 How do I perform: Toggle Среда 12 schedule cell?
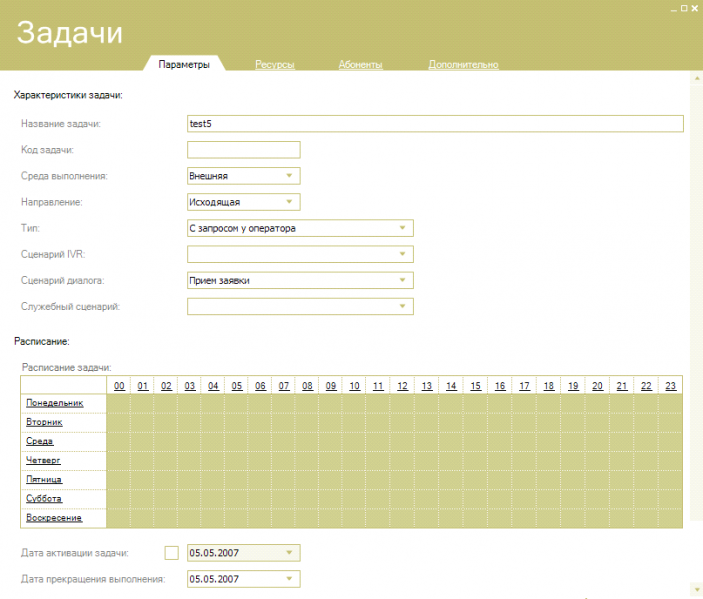coord(402,441)
